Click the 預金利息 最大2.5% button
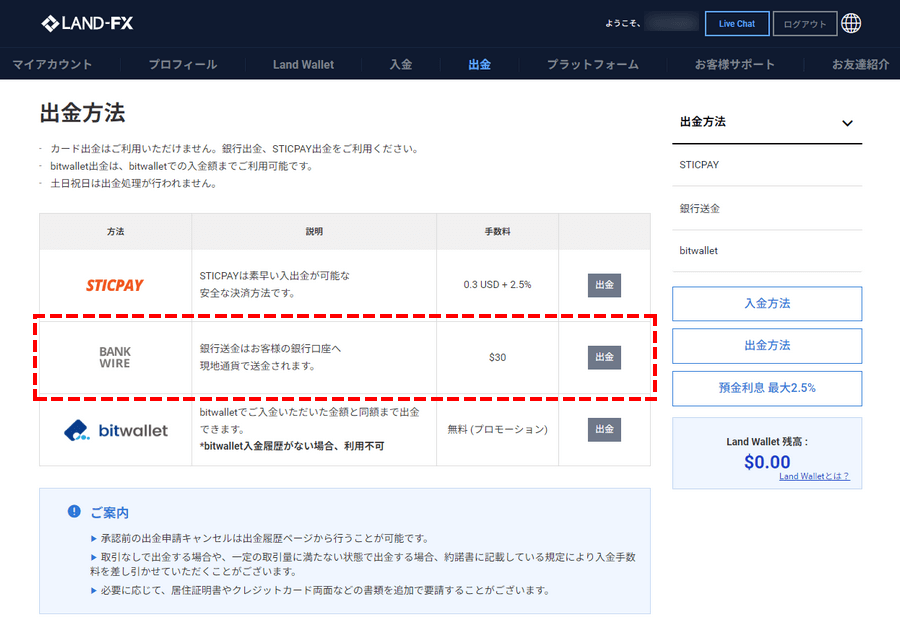The width and height of the screenshot is (900, 633). tap(767, 389)
